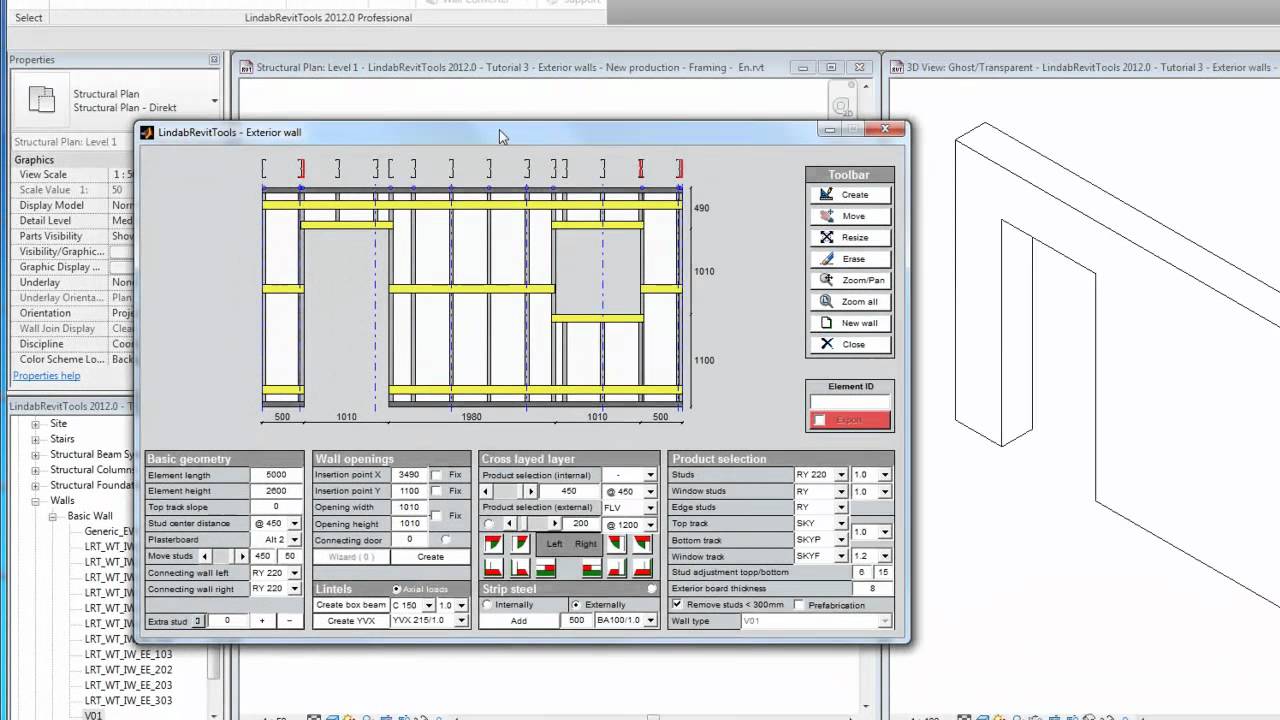Close the Properties panel with its X
1280x720 pixels.
tap(214, 60)
